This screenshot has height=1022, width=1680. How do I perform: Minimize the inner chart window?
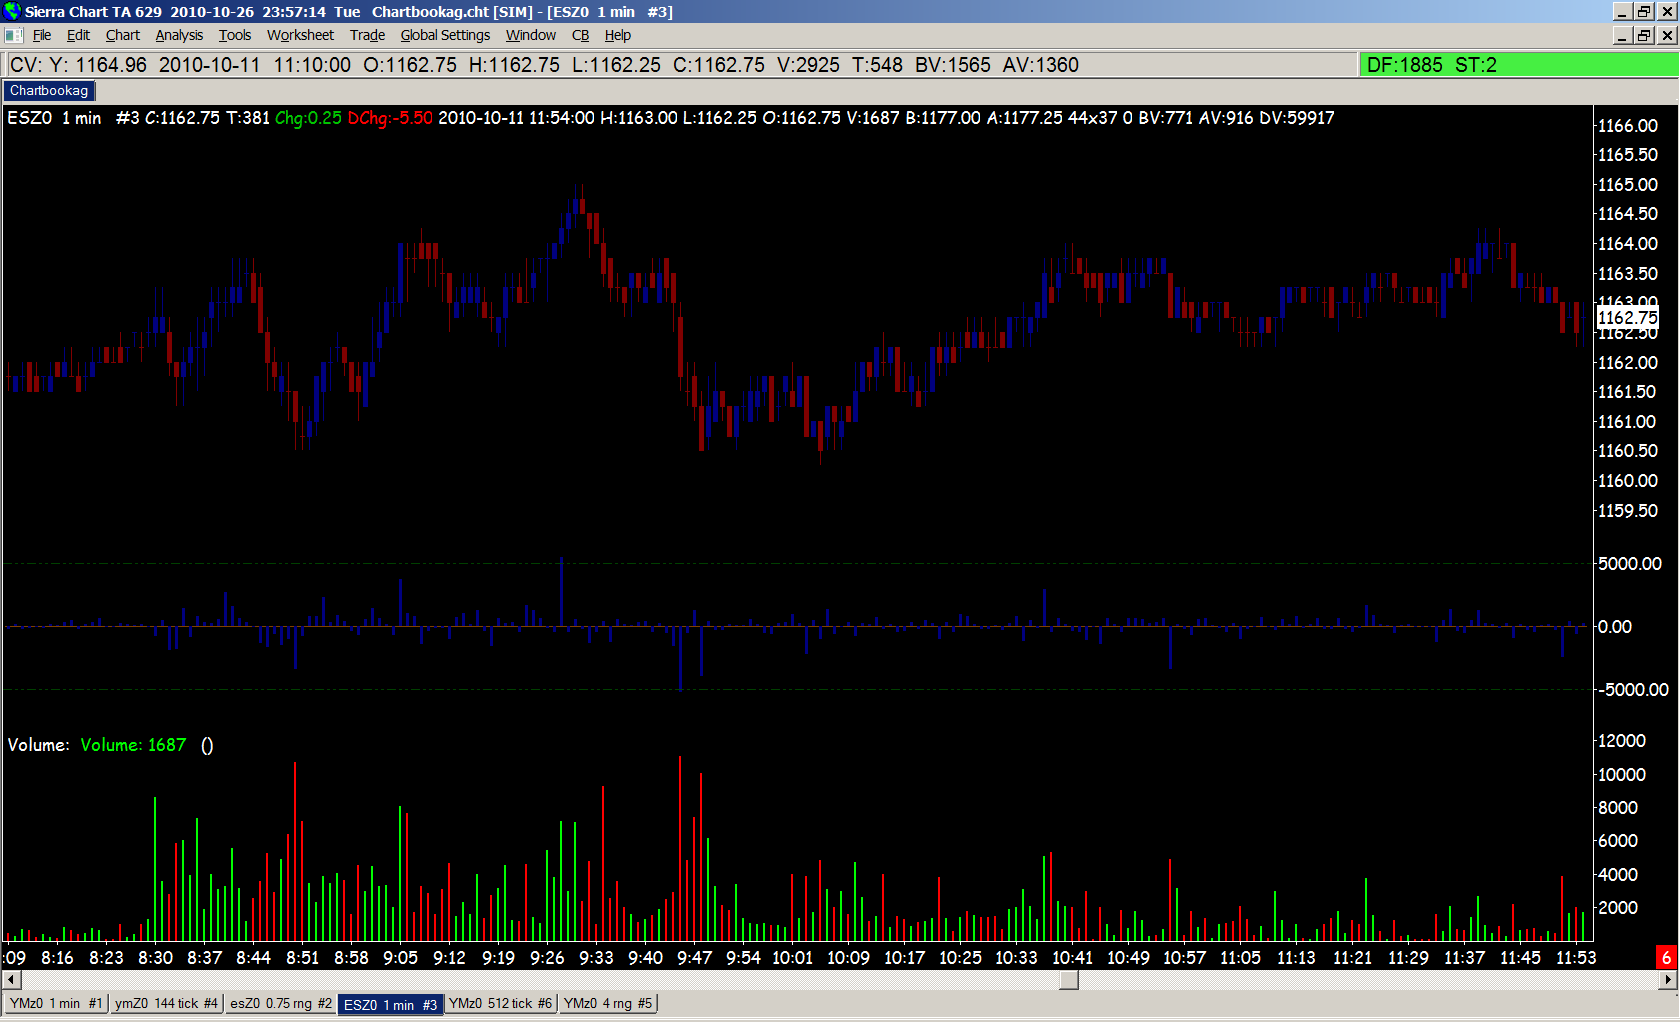(1623, 35)
